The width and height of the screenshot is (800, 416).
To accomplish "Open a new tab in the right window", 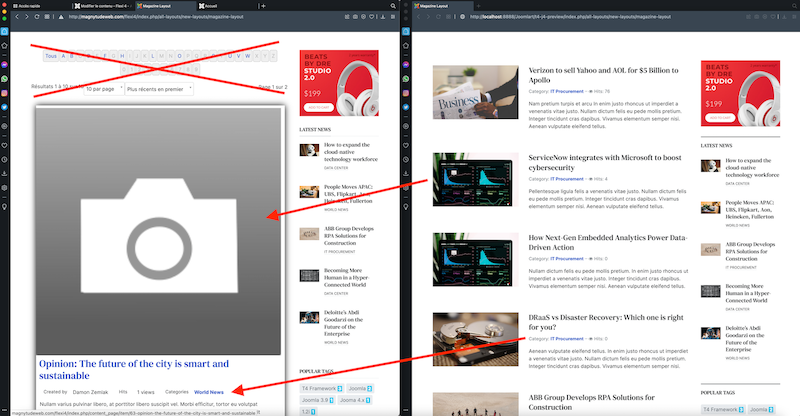I will (478, 6).
